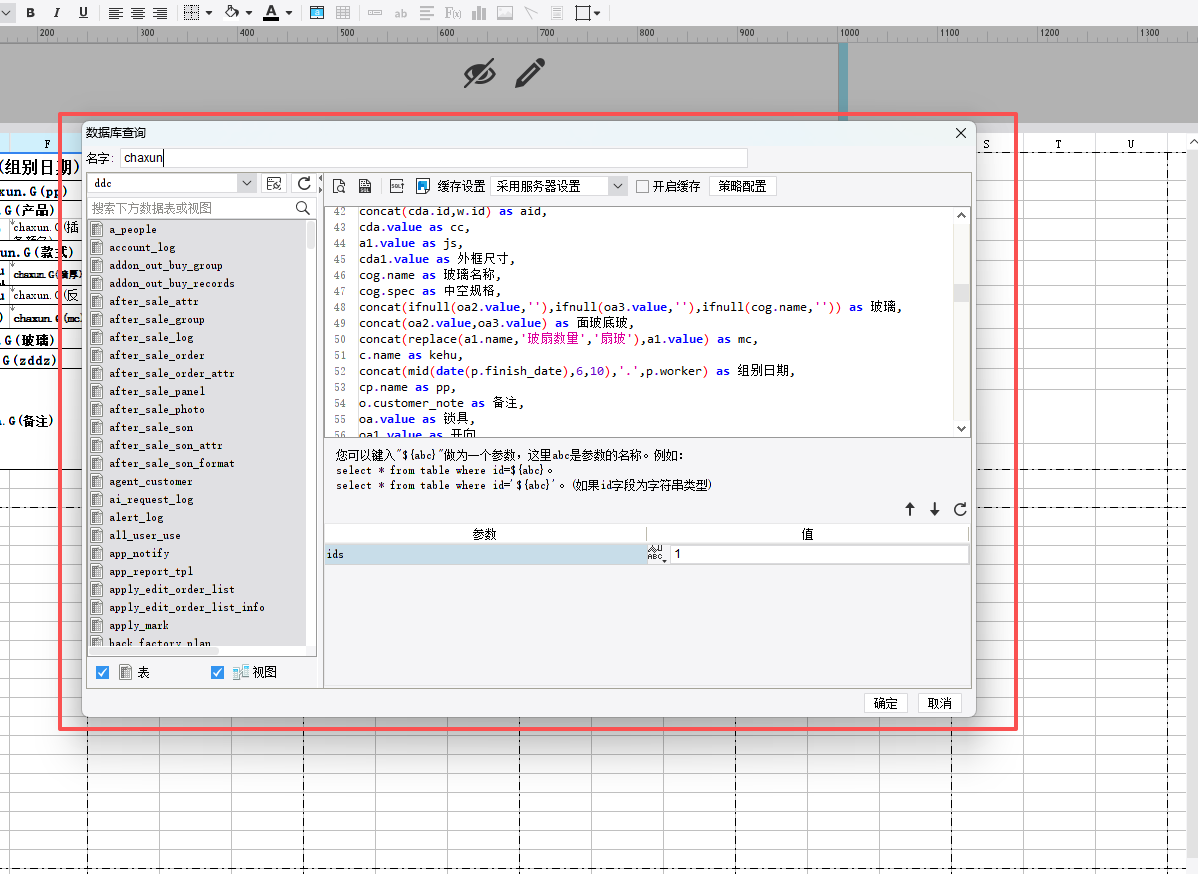Click the SQL editor scroll-down arrow

coord(961,429)
